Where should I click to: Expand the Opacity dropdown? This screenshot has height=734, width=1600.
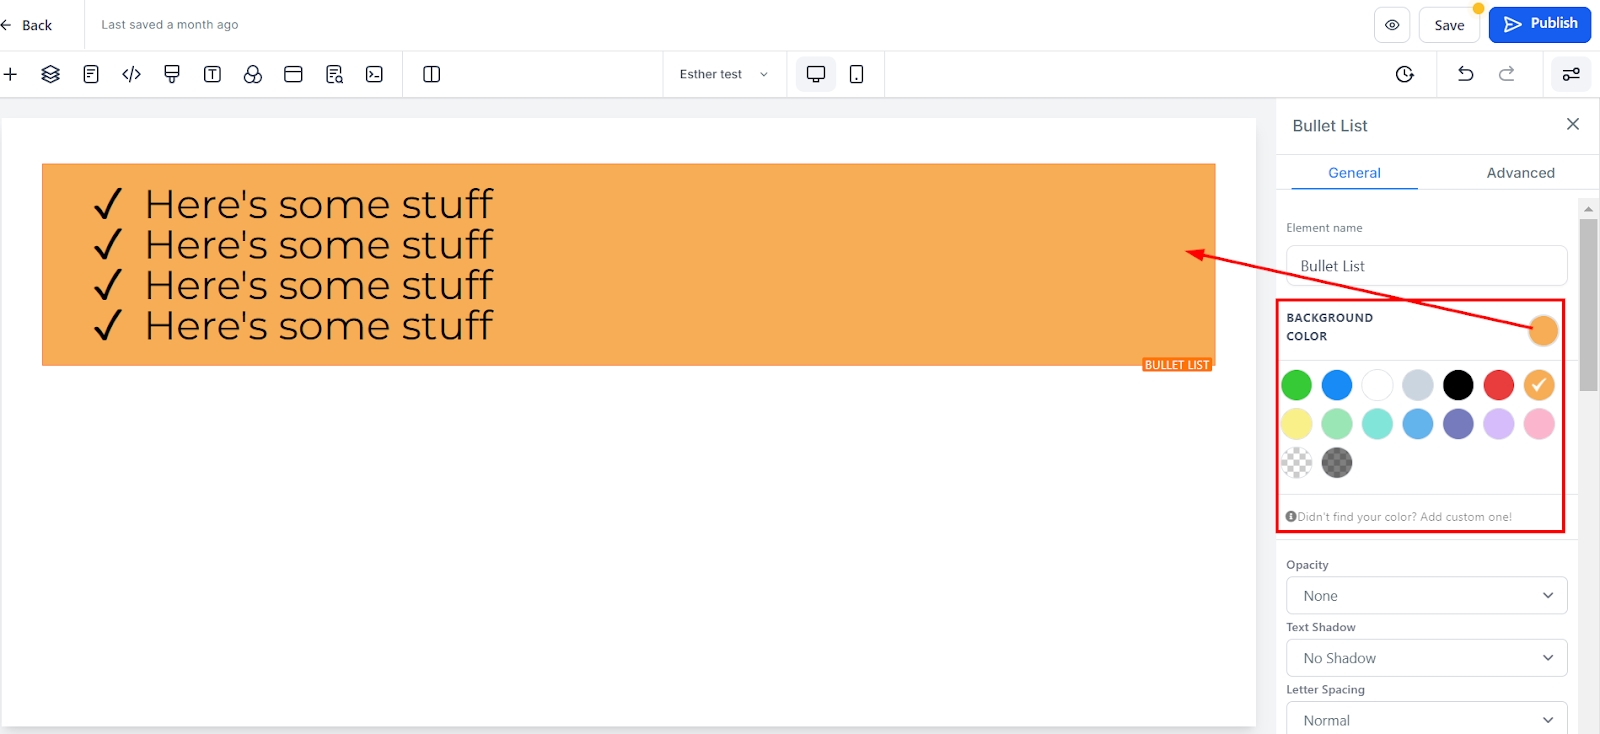click(1426, 596)
